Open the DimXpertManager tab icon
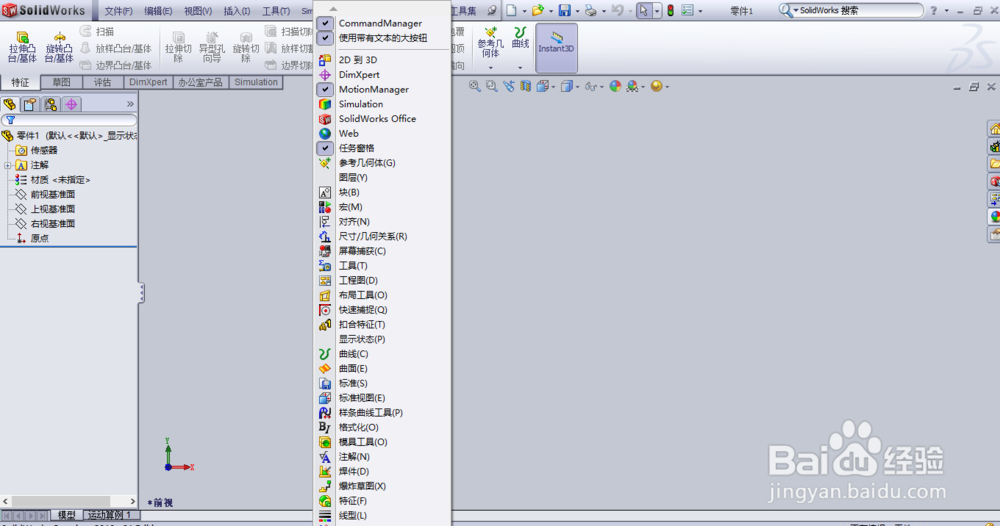 pyautogui.click(x=71, y=104)
